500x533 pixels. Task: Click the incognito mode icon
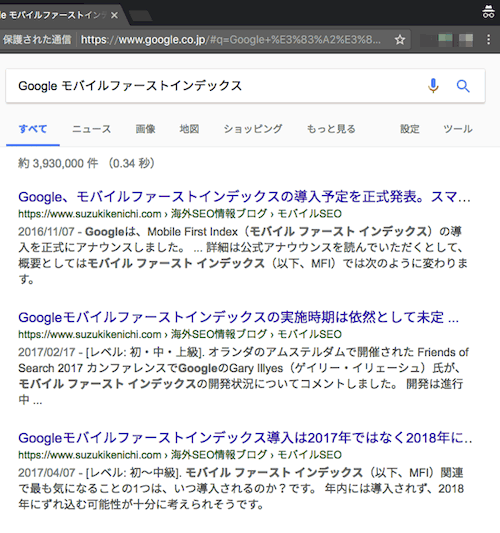pos(488,12)
